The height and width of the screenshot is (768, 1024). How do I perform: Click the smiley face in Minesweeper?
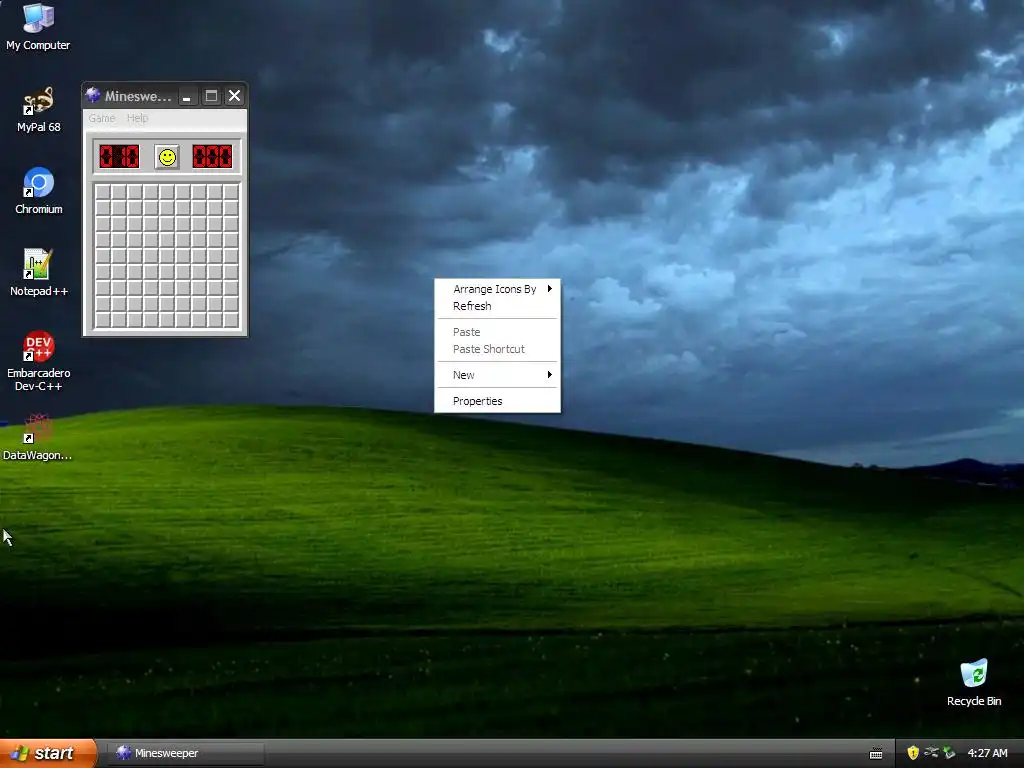pos(167,157)
